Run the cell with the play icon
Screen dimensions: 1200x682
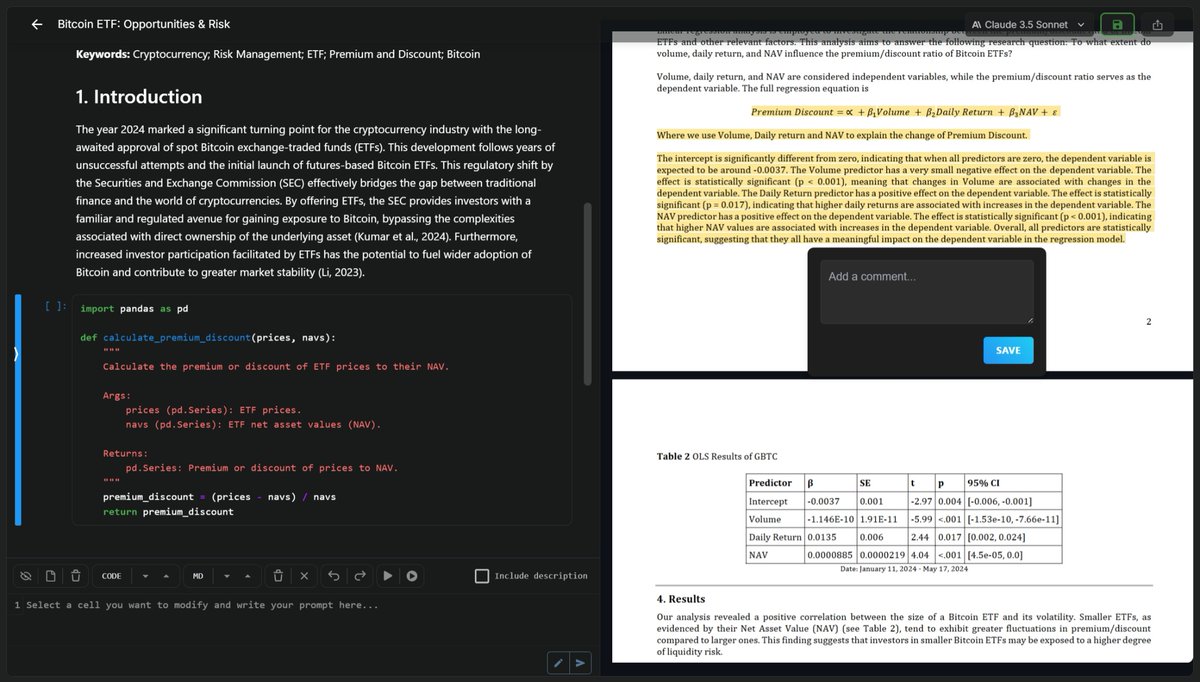(388, 576)
